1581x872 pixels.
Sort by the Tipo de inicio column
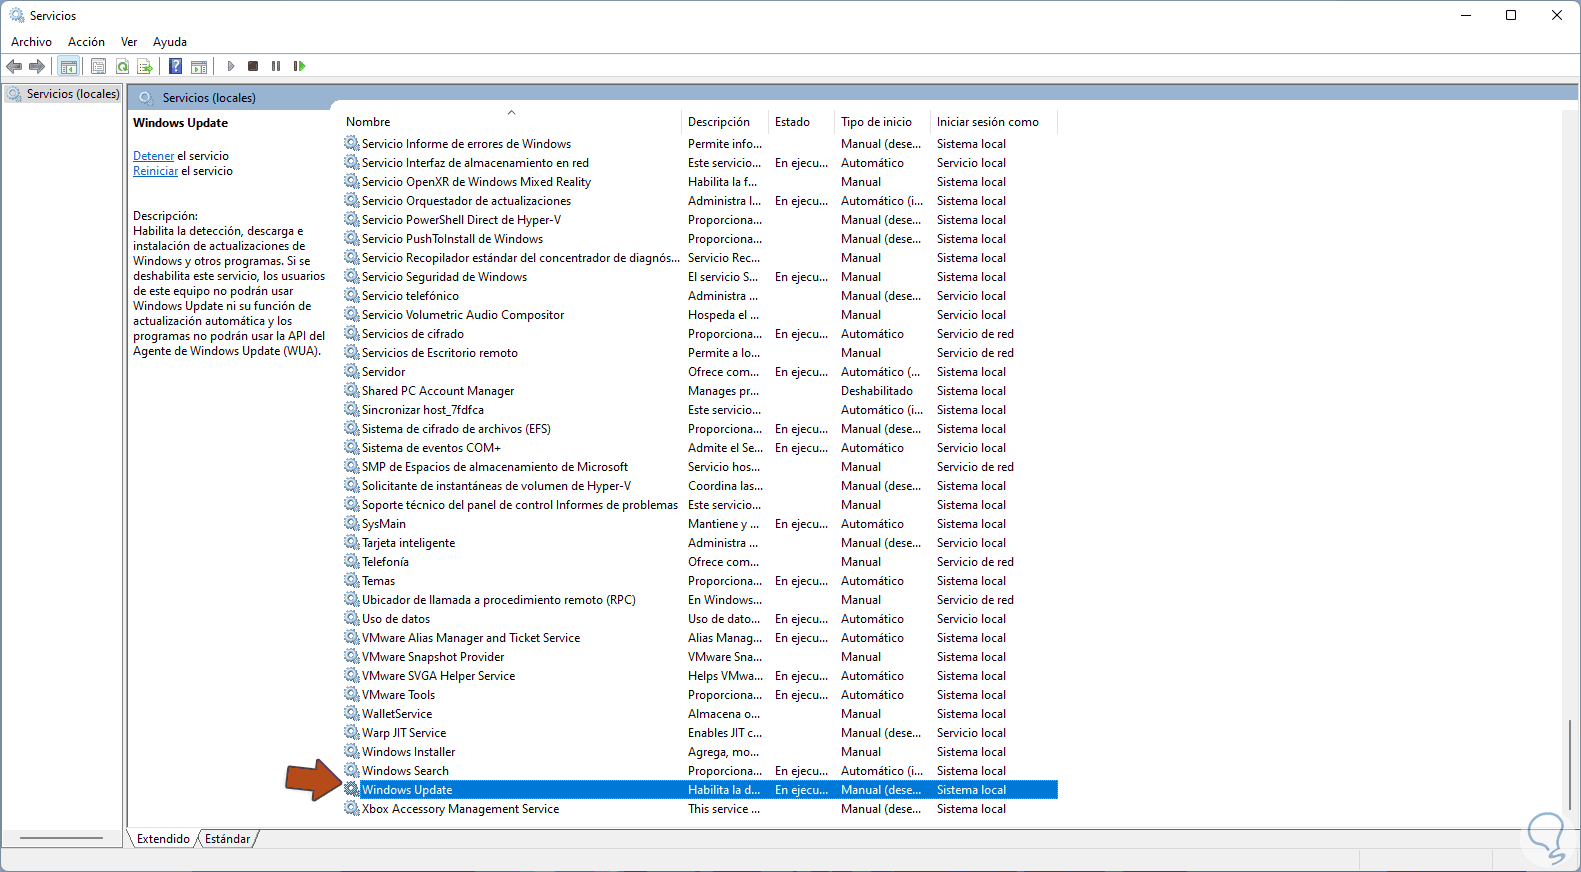tap(882, 122)
